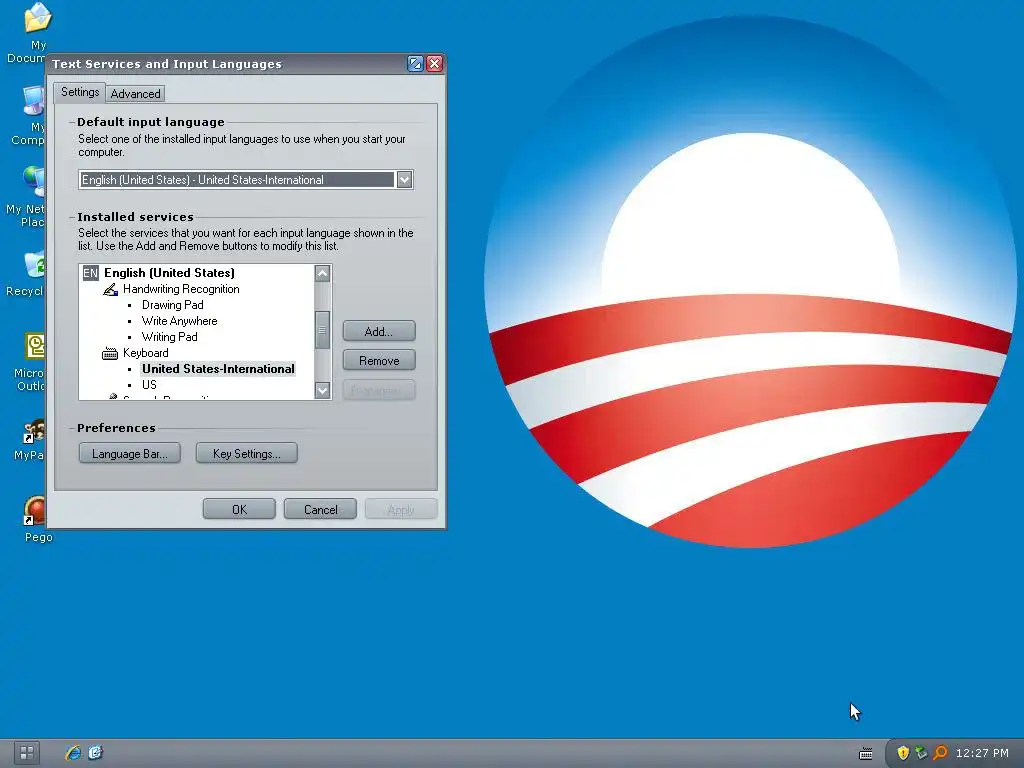Open Microsoft Outlook desktop icon
This screenshot has height=768, width=1024.
[30, 362]
